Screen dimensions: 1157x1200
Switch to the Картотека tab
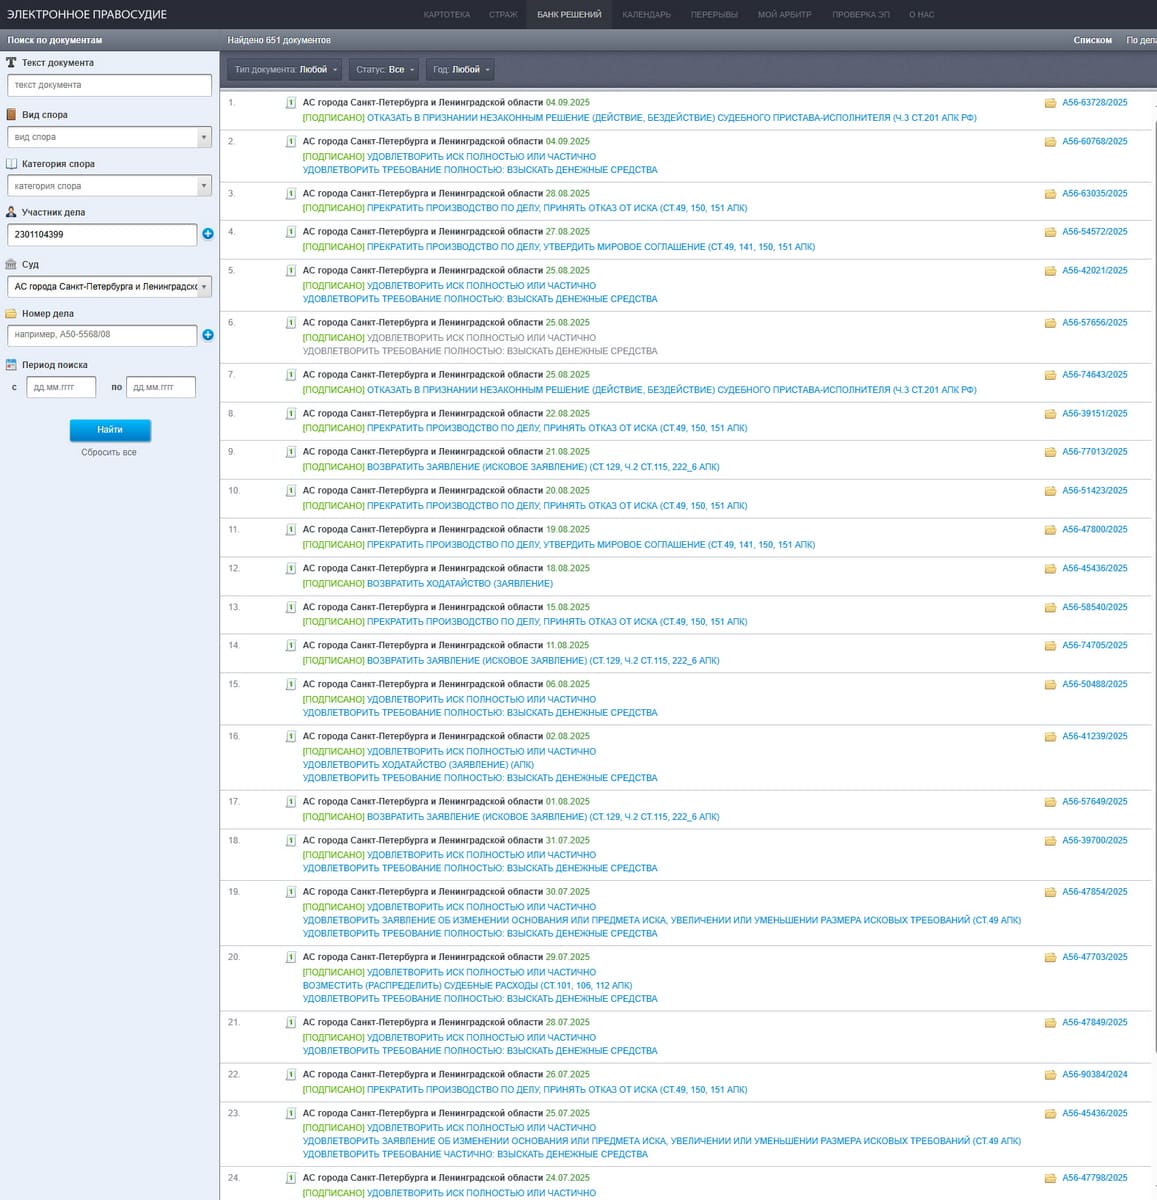[446, 15]
